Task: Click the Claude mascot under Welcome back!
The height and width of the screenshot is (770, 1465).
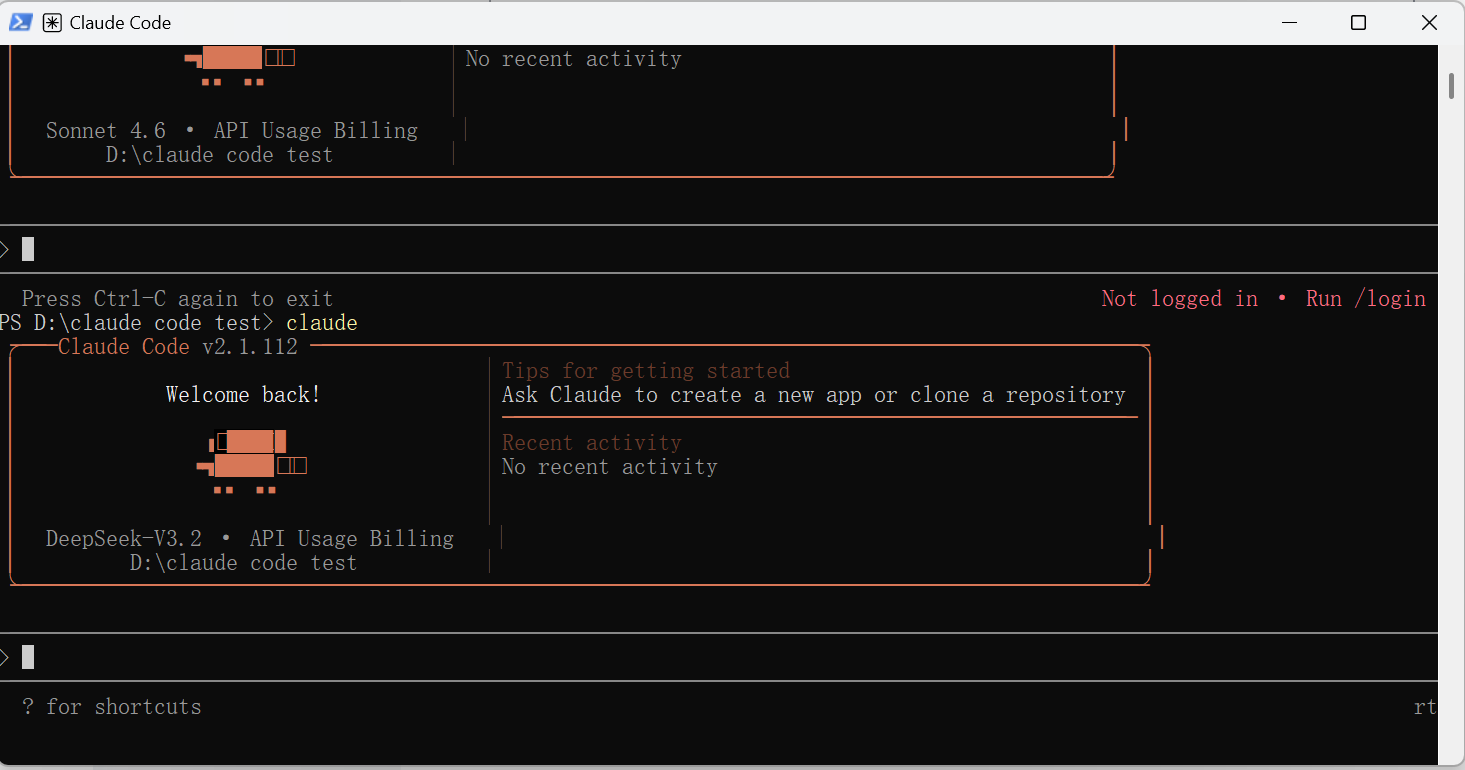Action: pos(252,462)
